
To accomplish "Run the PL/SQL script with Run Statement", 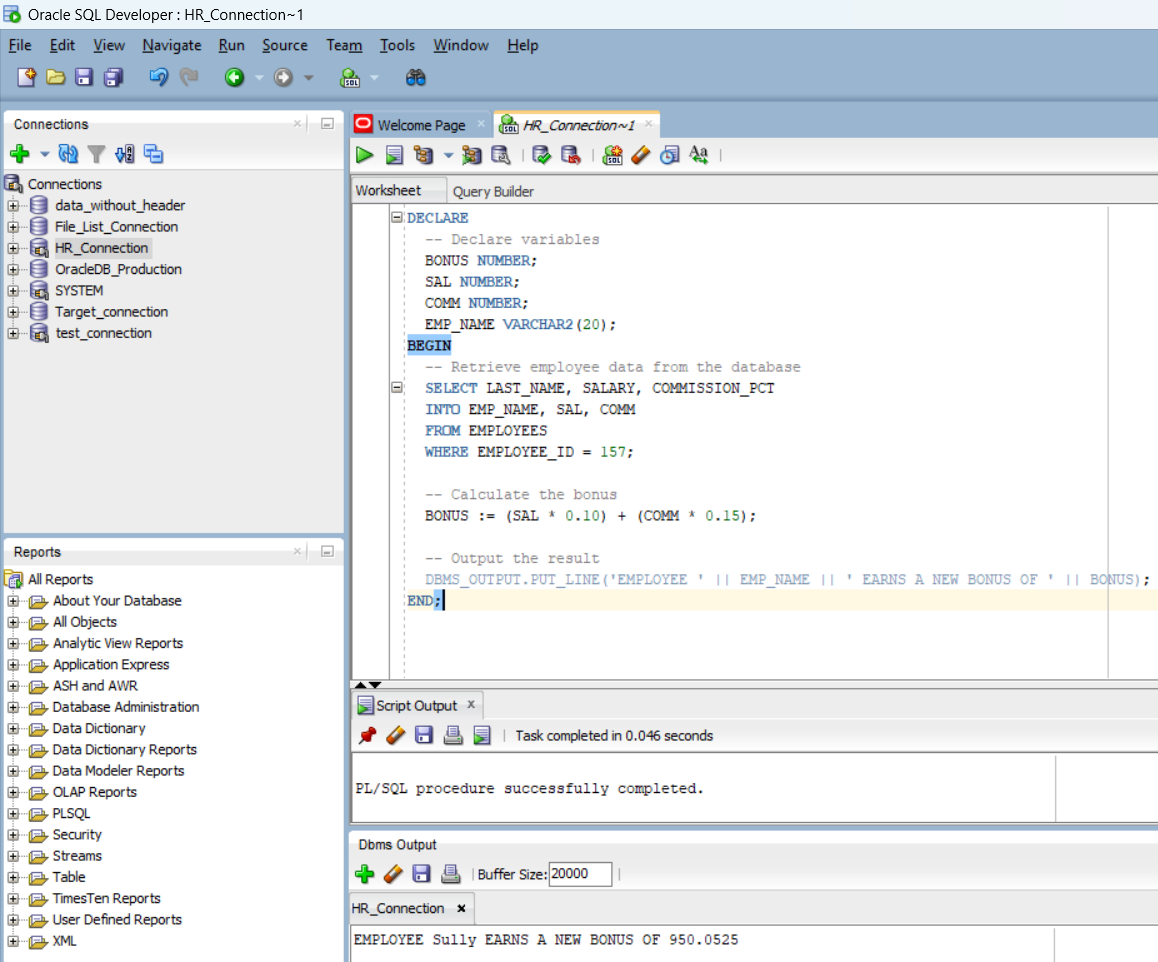I will coord(364,155).
